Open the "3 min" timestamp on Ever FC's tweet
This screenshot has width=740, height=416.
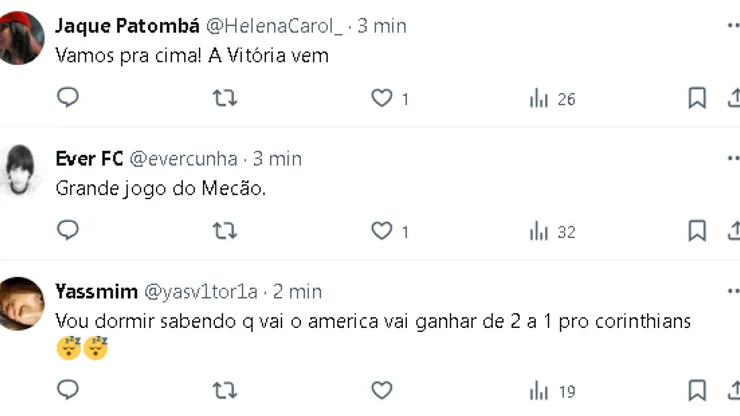point(277,159)
